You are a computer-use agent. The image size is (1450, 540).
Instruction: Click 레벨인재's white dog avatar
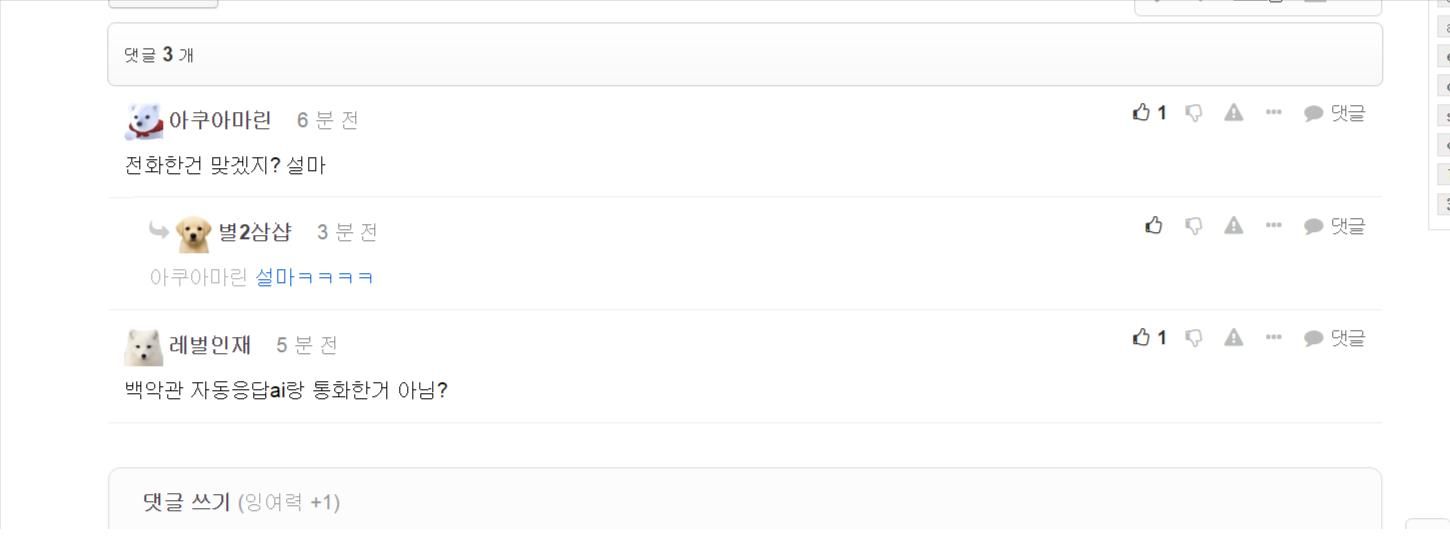143,346
